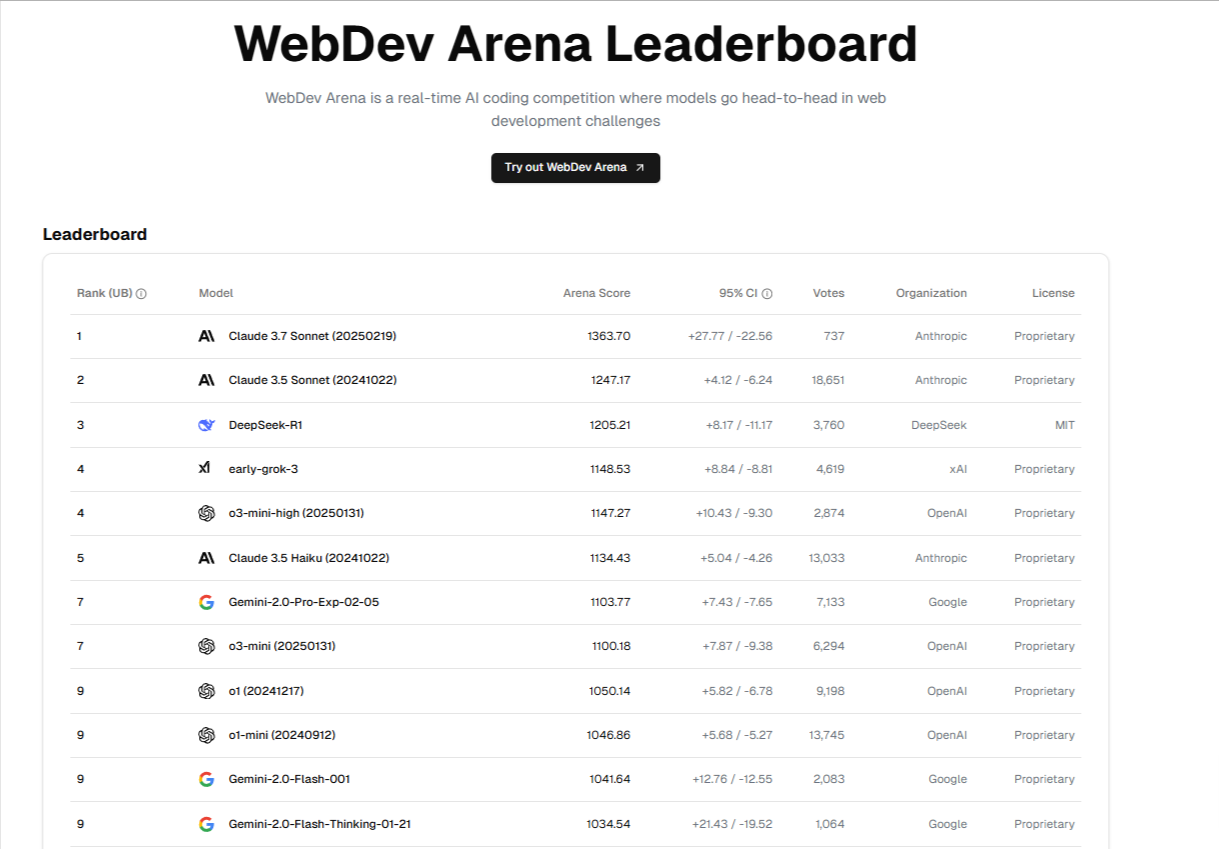The height and width of the screenshot is (849, 1219).
Task: Click the OpenAI logo beside o3-mini (20250131)
Action: pyautogui.click(x=207, y=646)
